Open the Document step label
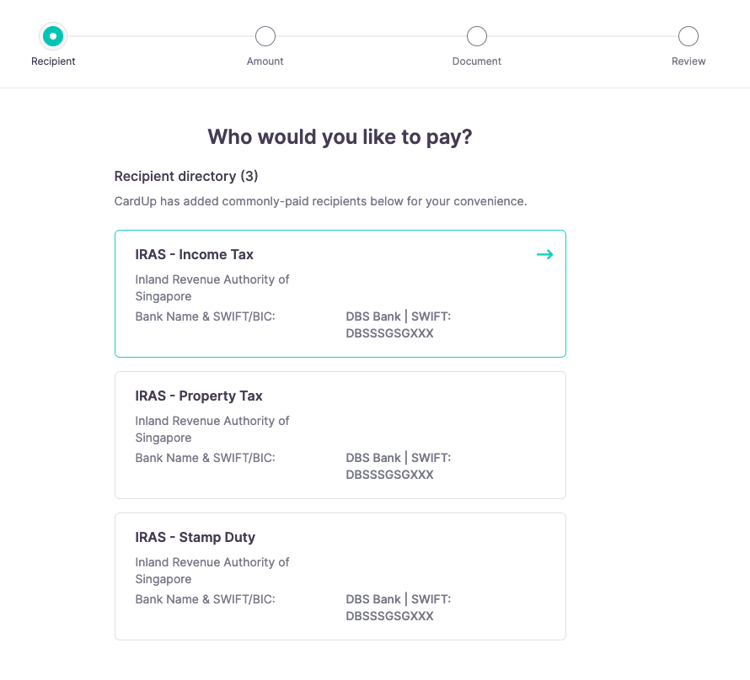750x680 pixels. (x=477, y=61)
